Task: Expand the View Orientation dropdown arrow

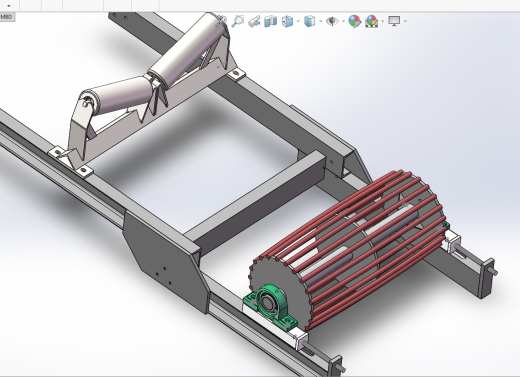Action: [298, 21]
